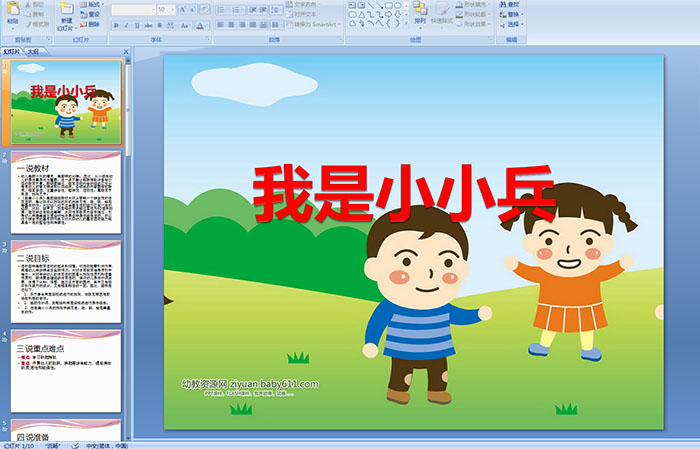Click the Reset (重设) slide button
The image size is (700, 449).
point(91,14)
